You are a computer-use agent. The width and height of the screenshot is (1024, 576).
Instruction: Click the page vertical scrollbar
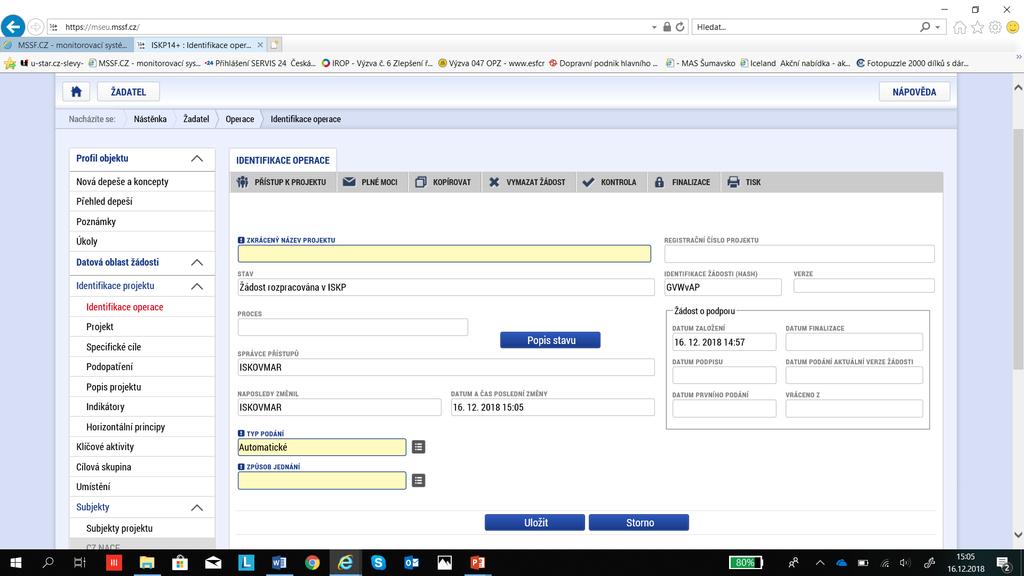(x=1017, y=248)
